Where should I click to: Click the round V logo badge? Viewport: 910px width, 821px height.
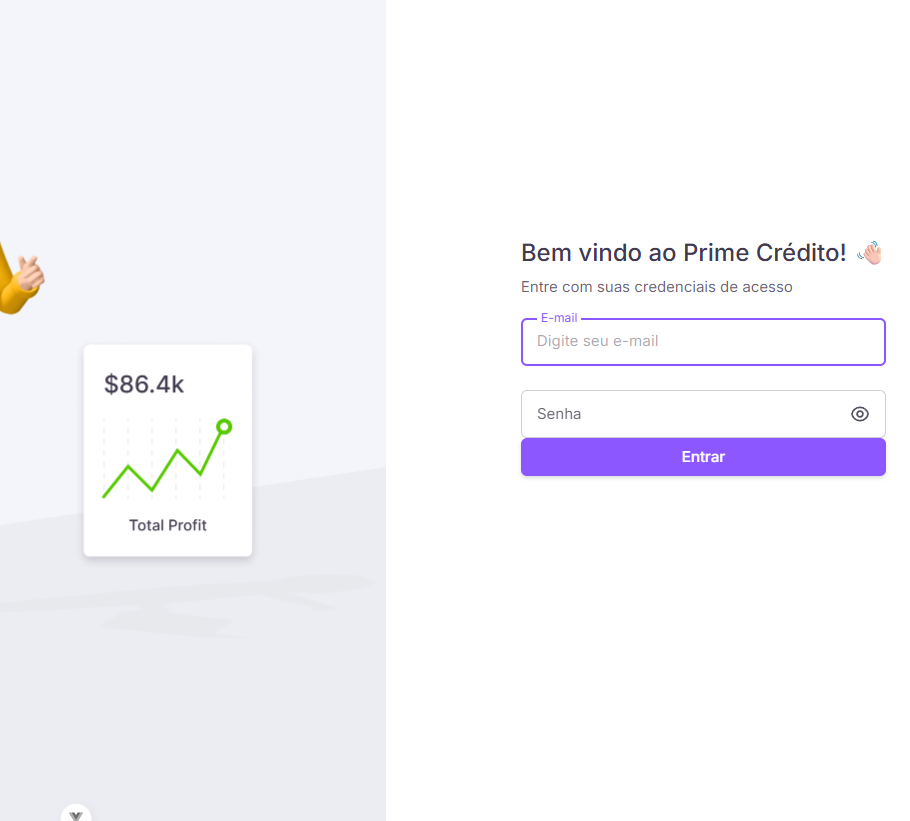(76, 812)
